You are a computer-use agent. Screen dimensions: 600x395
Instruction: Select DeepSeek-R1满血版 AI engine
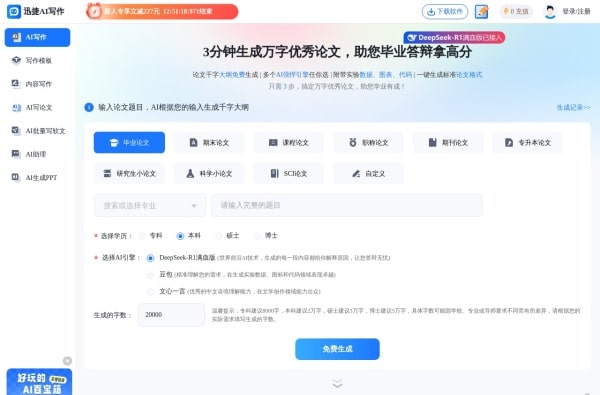150,258
